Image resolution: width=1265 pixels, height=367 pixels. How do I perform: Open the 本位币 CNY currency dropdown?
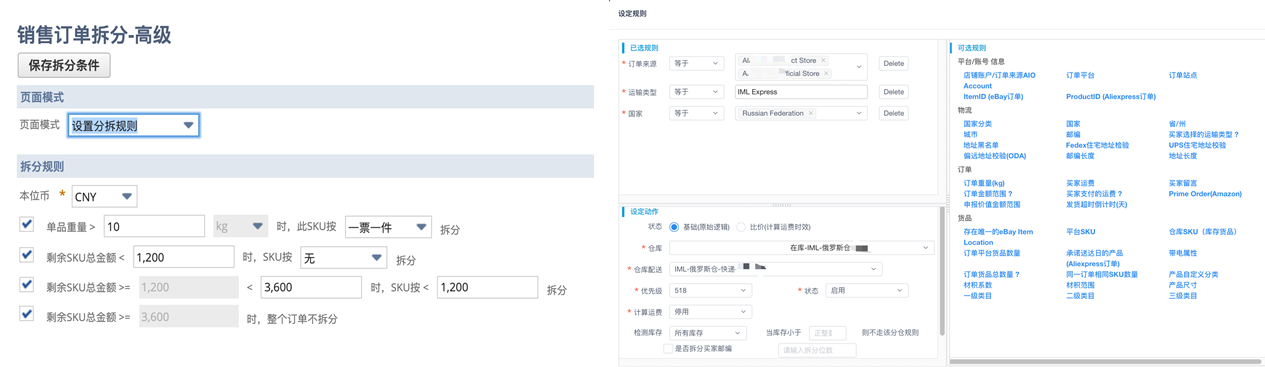104,197
